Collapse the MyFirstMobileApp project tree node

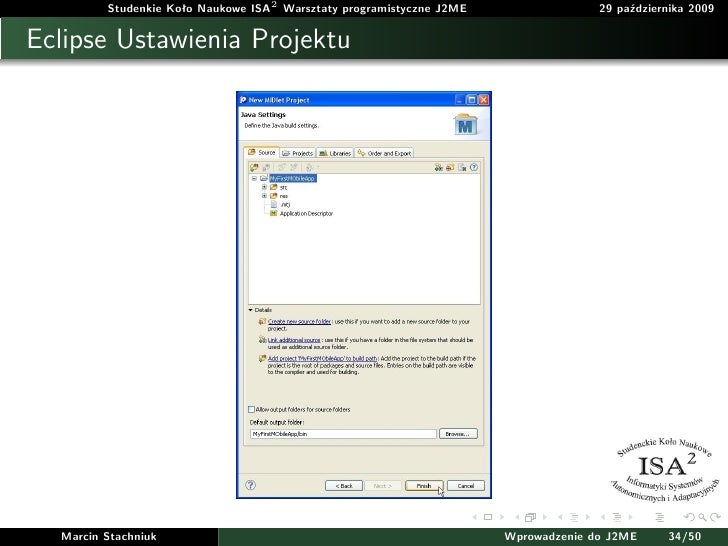tap(254, 178)
